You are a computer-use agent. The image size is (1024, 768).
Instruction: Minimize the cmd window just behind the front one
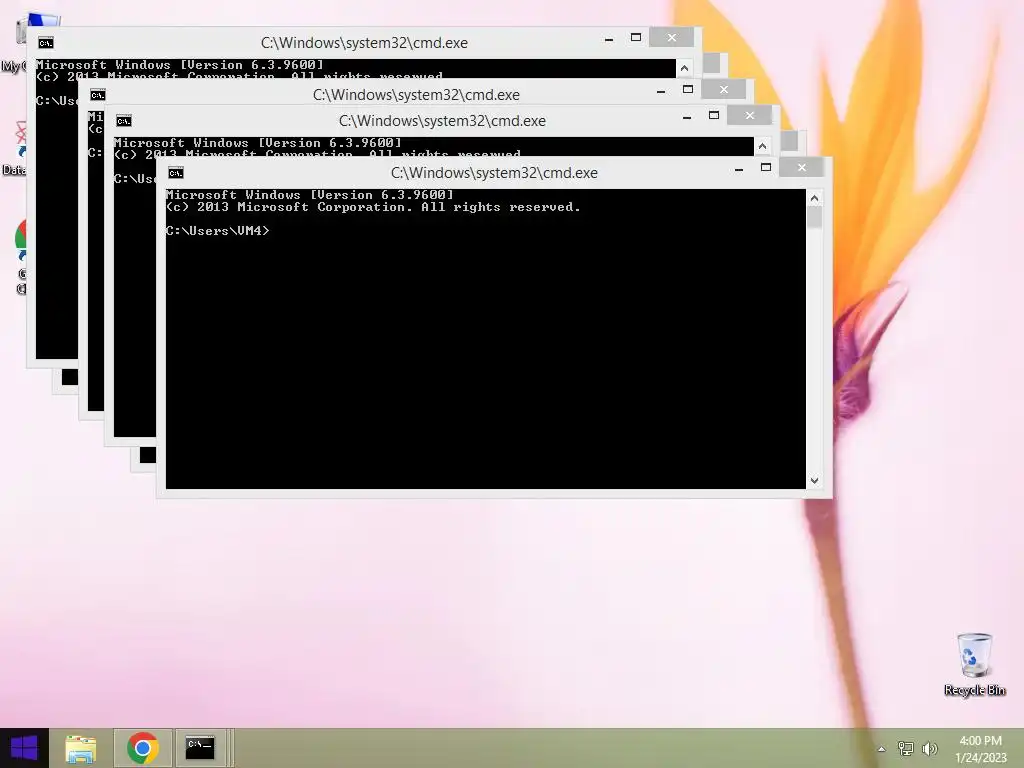[x=687, y=117]
